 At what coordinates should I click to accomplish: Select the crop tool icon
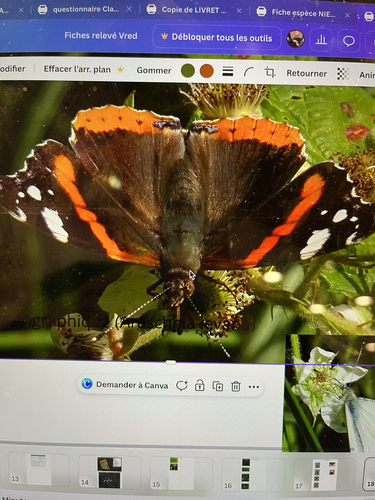coord(270,72)
